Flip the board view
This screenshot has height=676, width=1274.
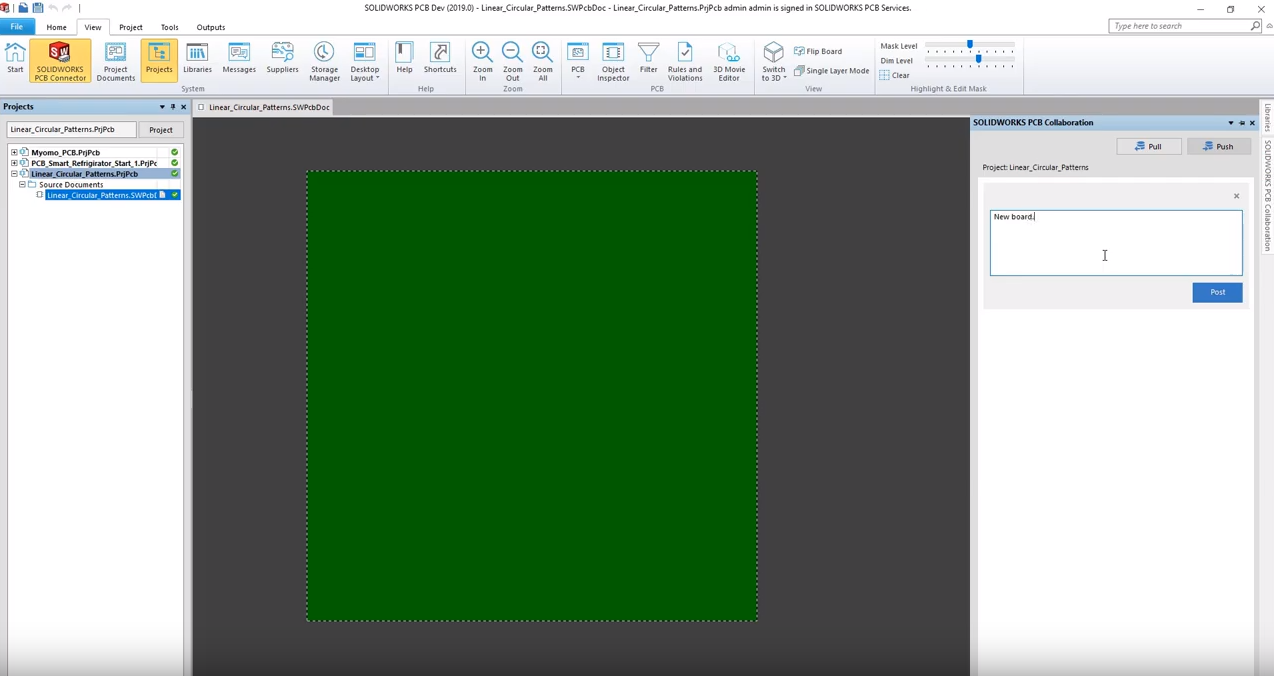[818, 51]
